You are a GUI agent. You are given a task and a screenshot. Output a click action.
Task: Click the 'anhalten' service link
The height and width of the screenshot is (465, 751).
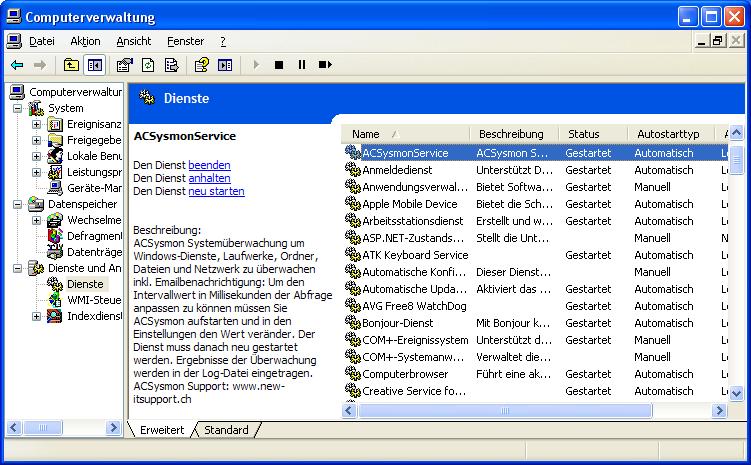pyautogui.click(x=209, y=178)
